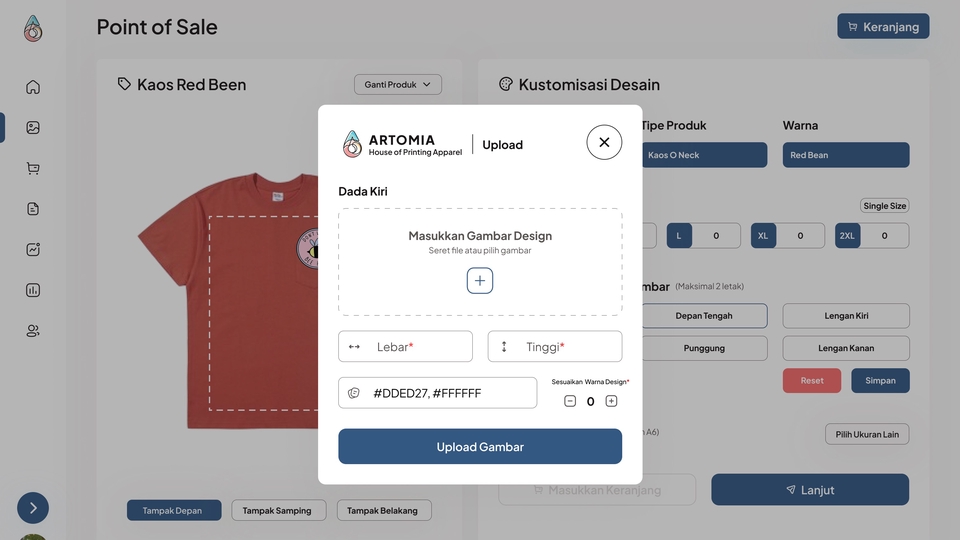Screen dimensions: 960x540
Task: Select Punggung placement option
Action: click(704, 348)
